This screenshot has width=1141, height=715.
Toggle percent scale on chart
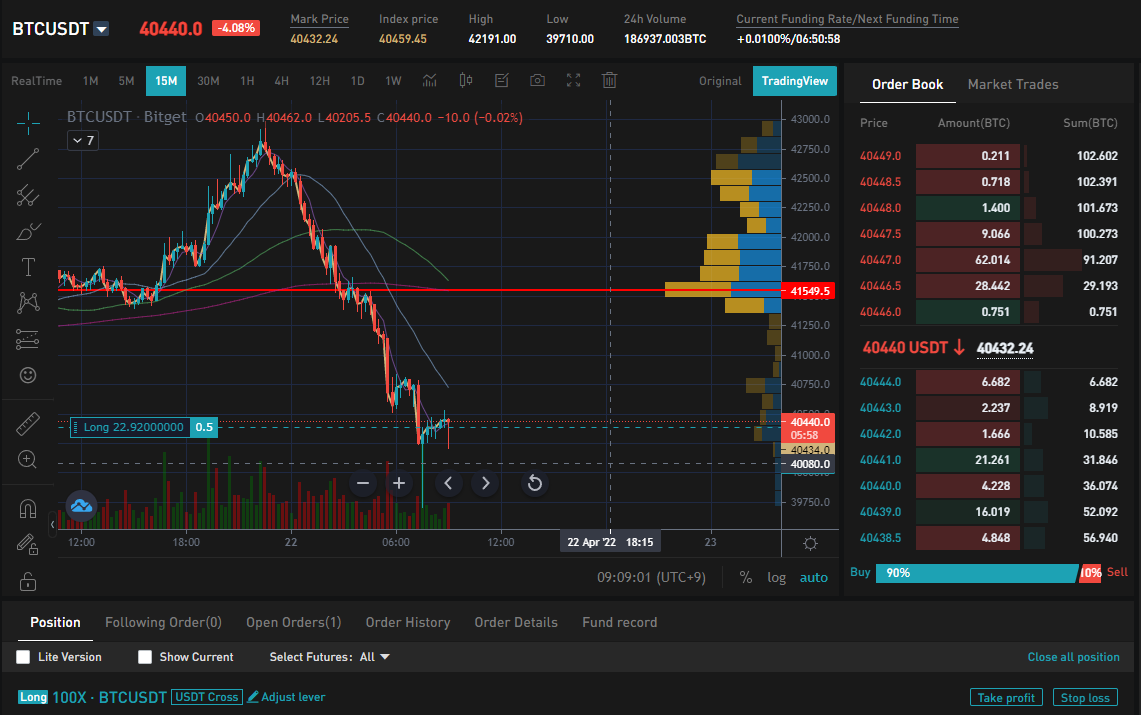click(746, 578)
